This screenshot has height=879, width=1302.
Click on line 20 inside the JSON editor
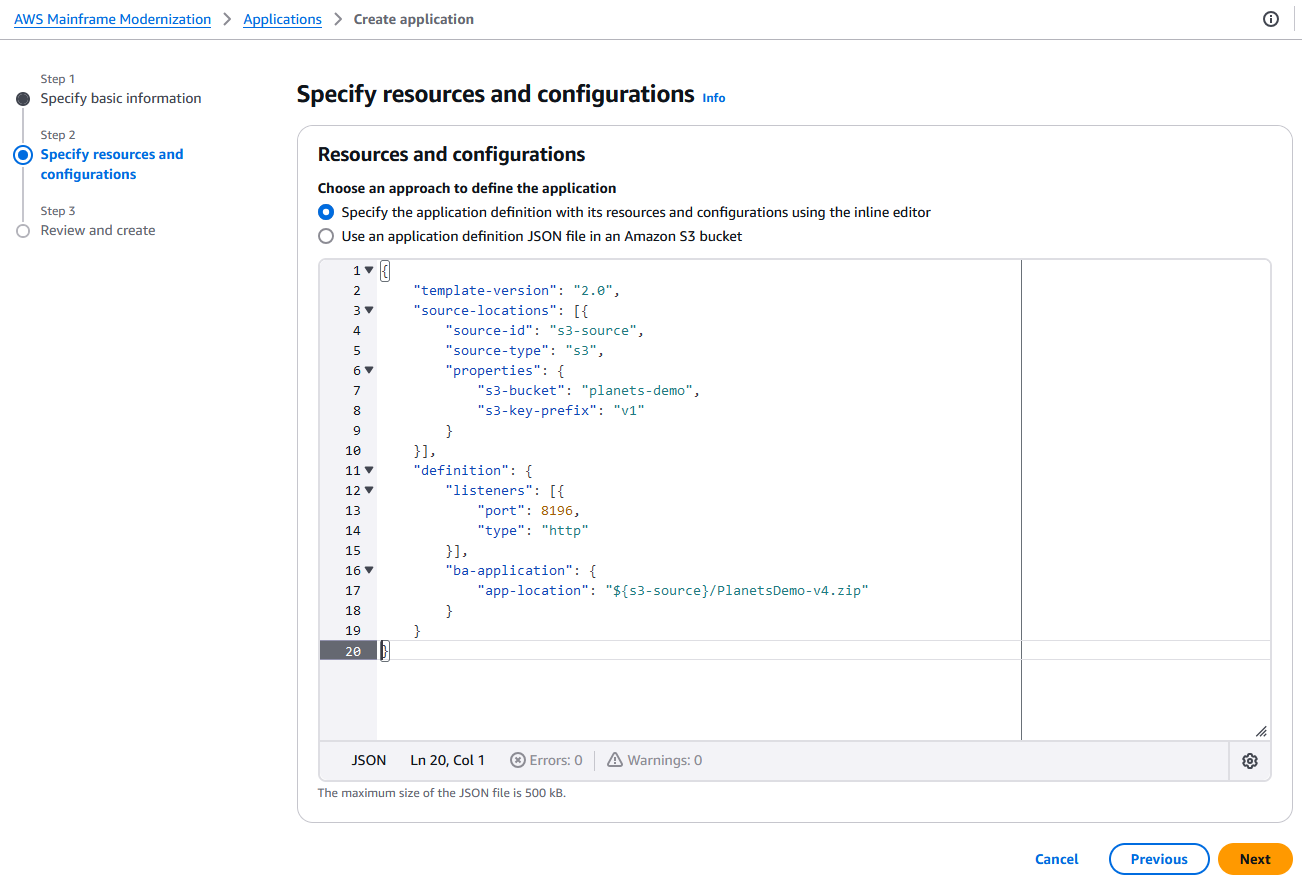tap(500, 650)
